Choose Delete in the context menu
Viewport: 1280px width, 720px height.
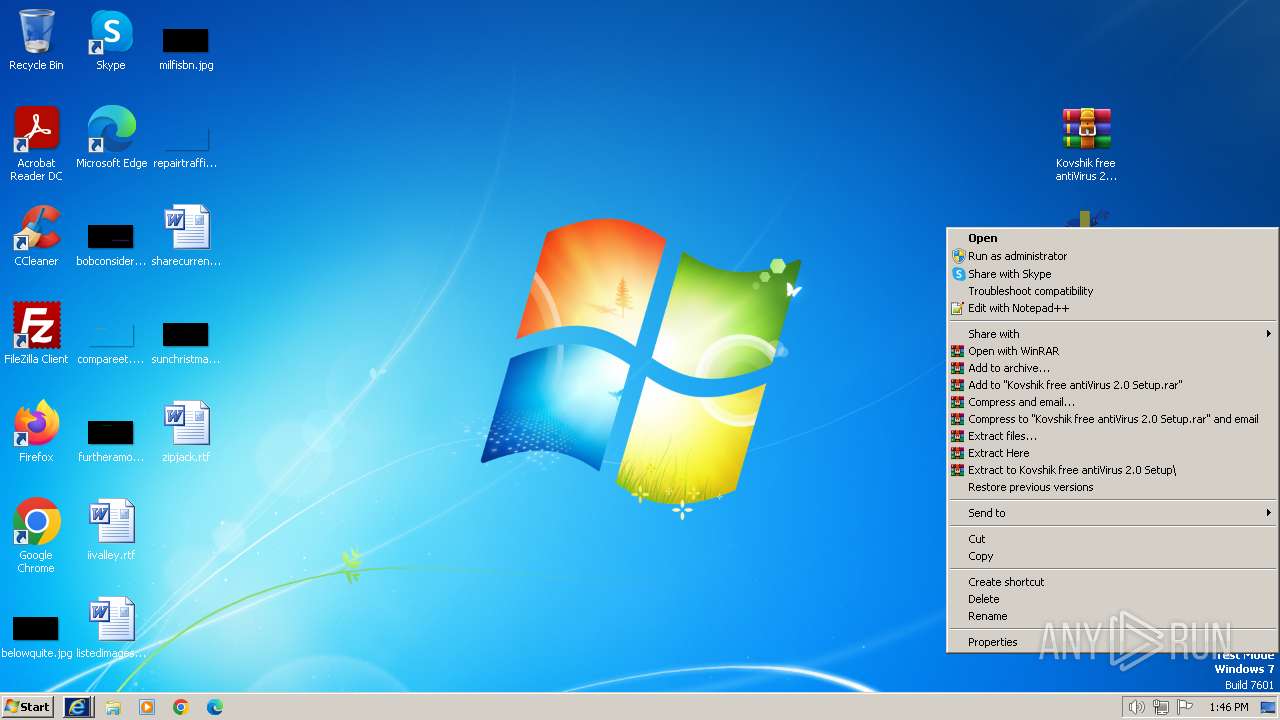[1112, 599]
